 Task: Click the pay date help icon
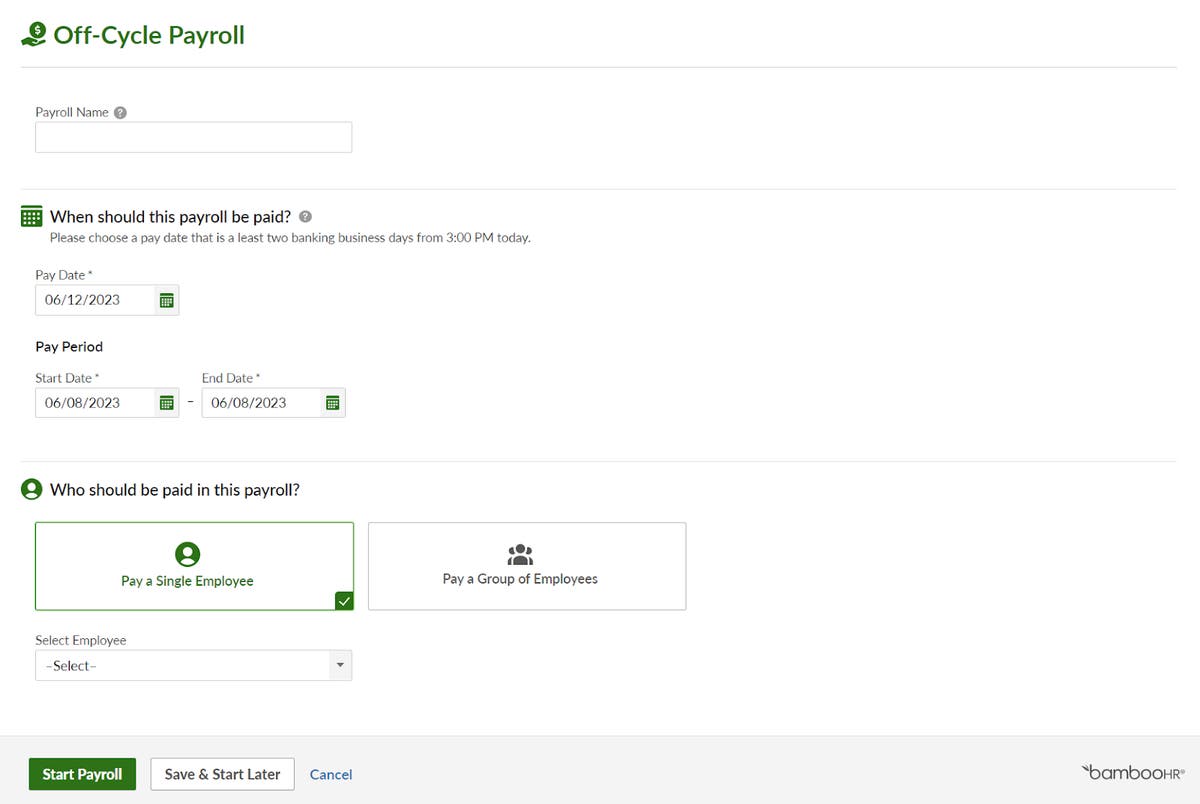[304, 216]
